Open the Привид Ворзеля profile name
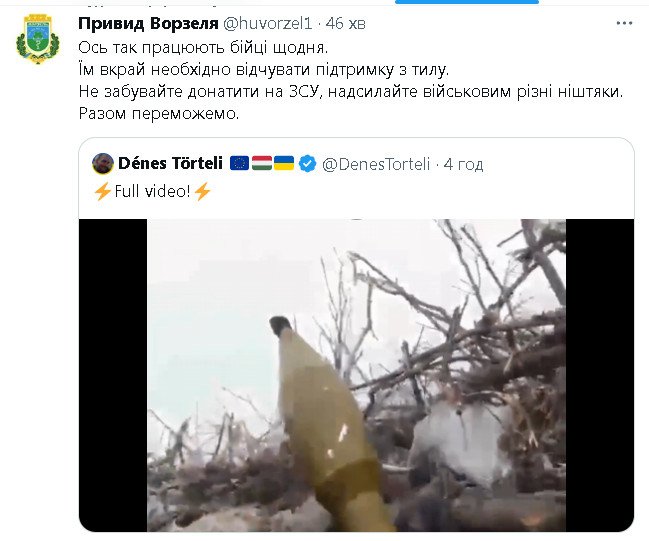 148,23
